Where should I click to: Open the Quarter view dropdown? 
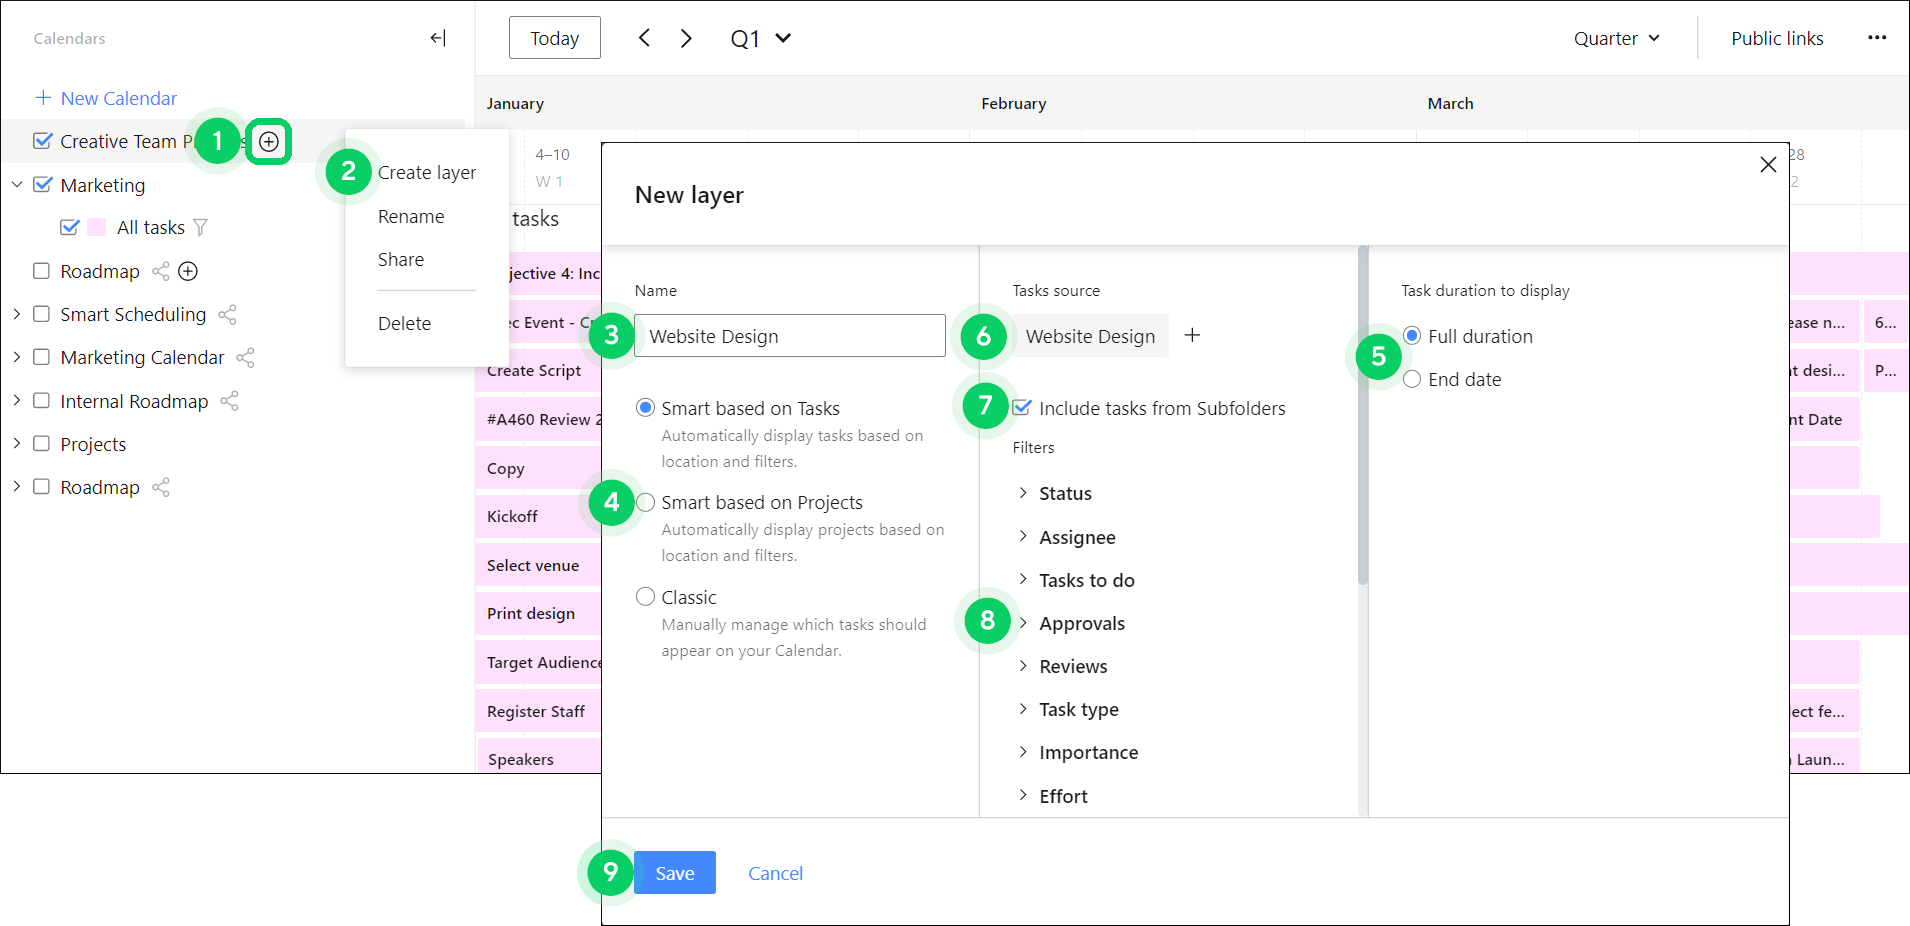(1616, 38)
